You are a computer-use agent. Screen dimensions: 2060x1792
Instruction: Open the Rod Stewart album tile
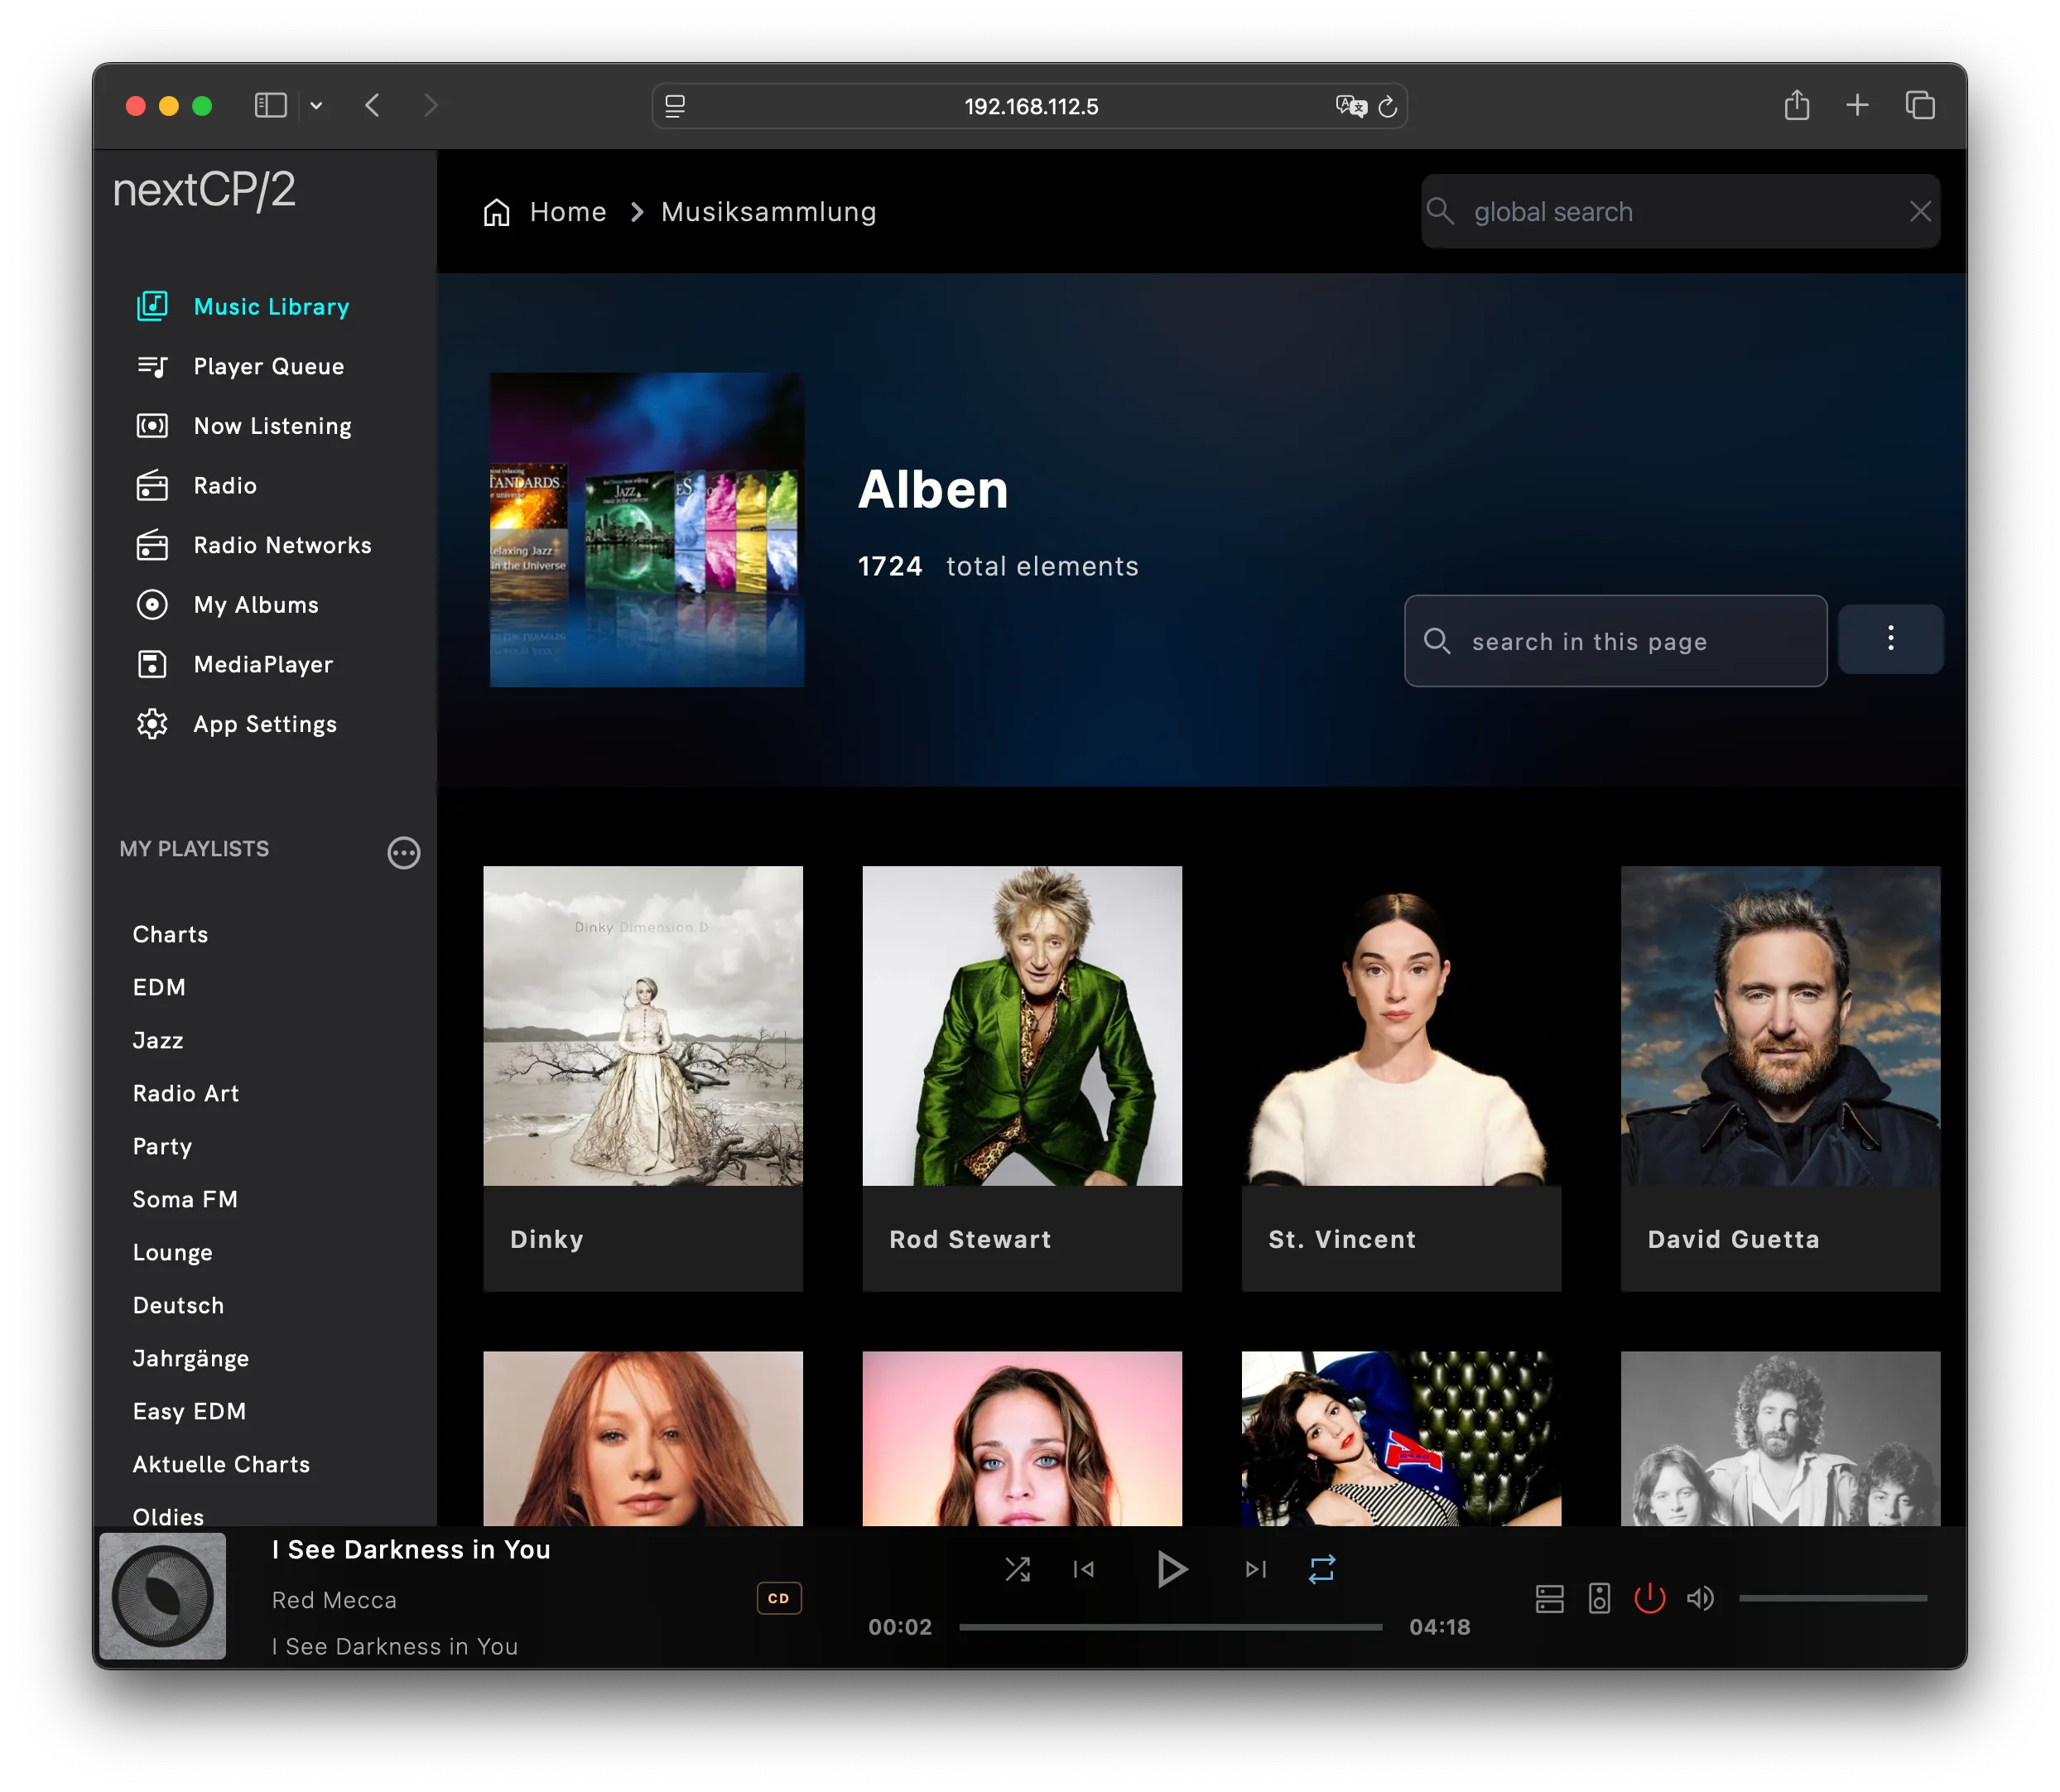point(1021,1077)
